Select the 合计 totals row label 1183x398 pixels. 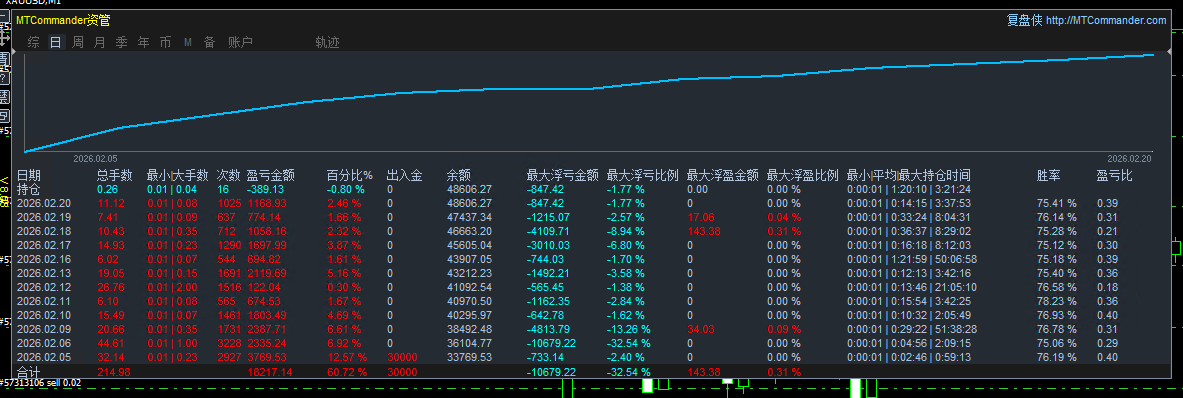(x=29, y=372)
